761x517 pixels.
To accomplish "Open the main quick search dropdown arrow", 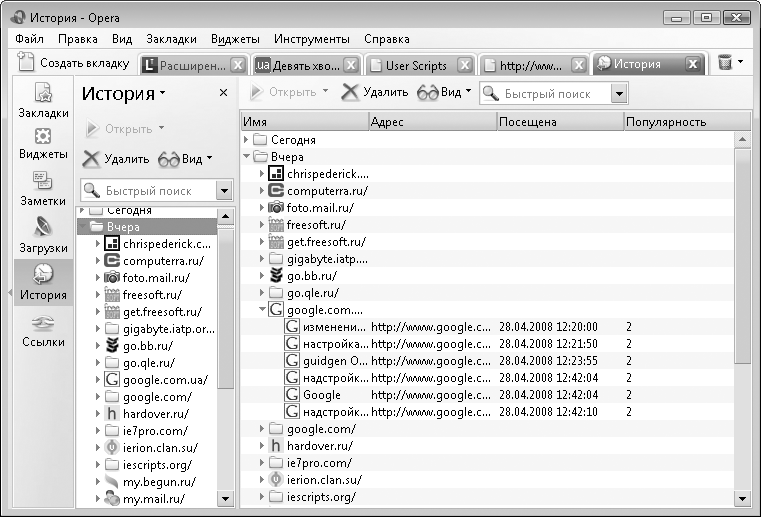I will click(619, 93).
